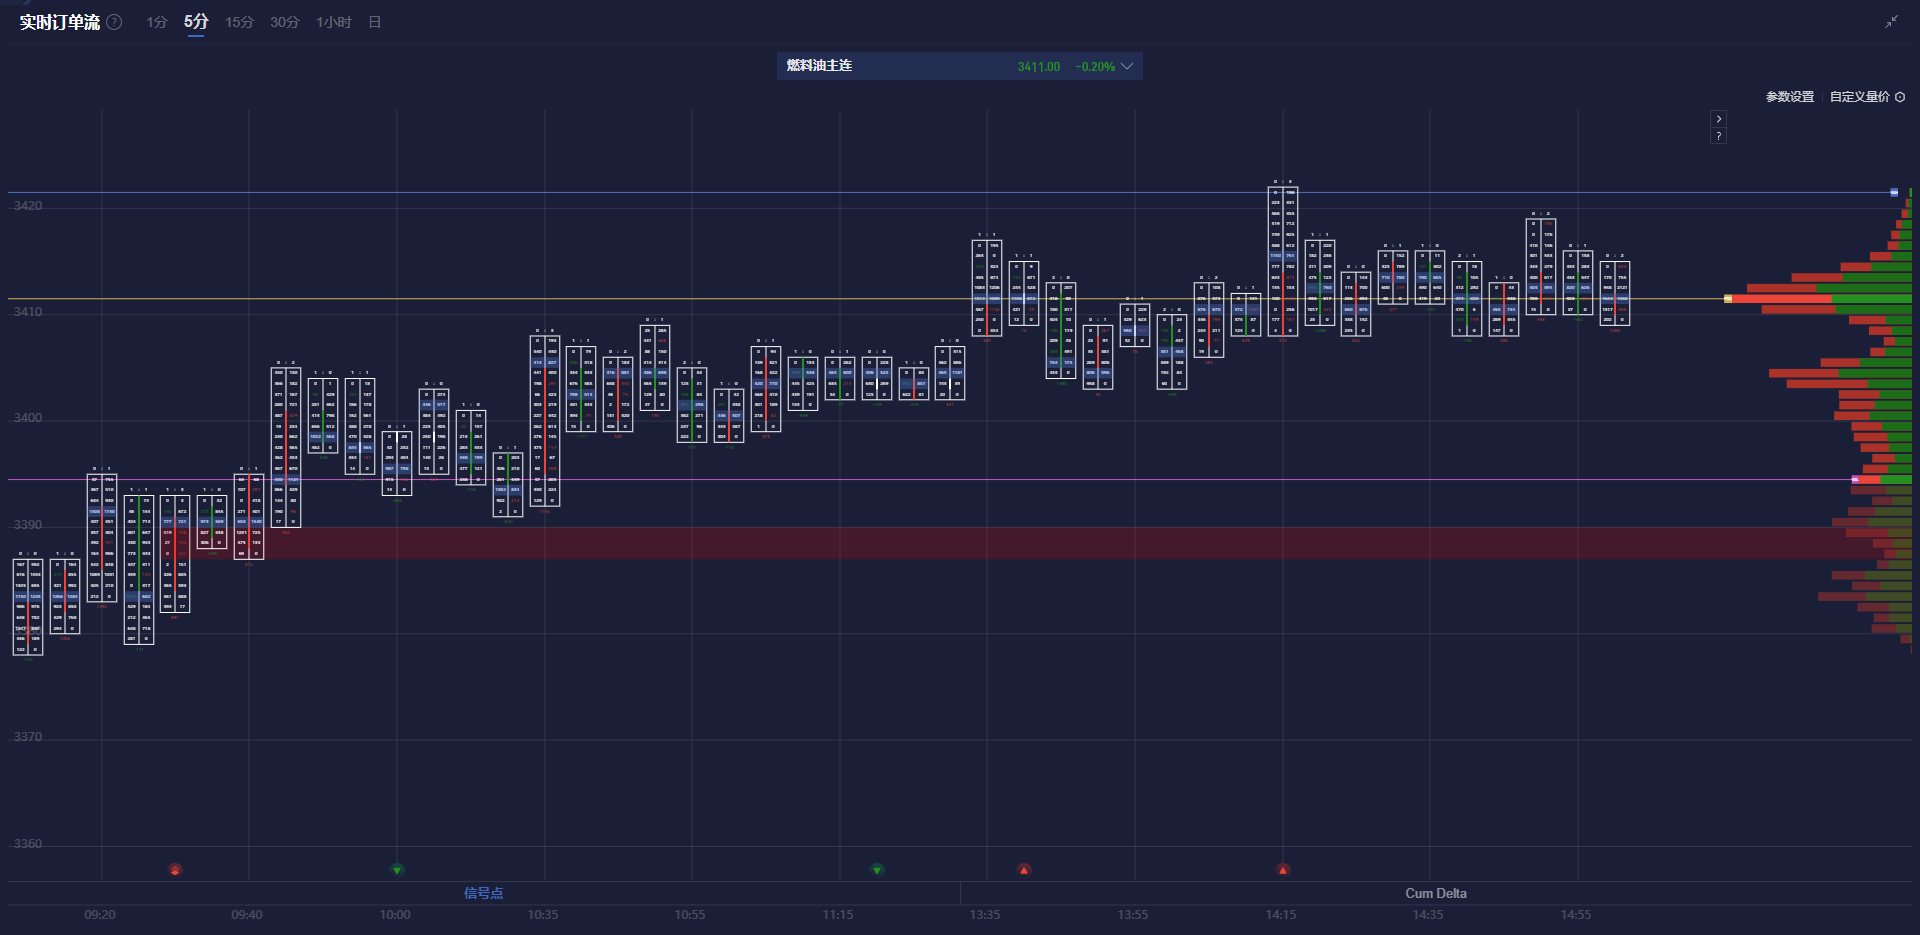The width and height of the screenshot is (1920, 935).
Task: Select the 1小时 interval tab
Action: [x=334, y=22]
